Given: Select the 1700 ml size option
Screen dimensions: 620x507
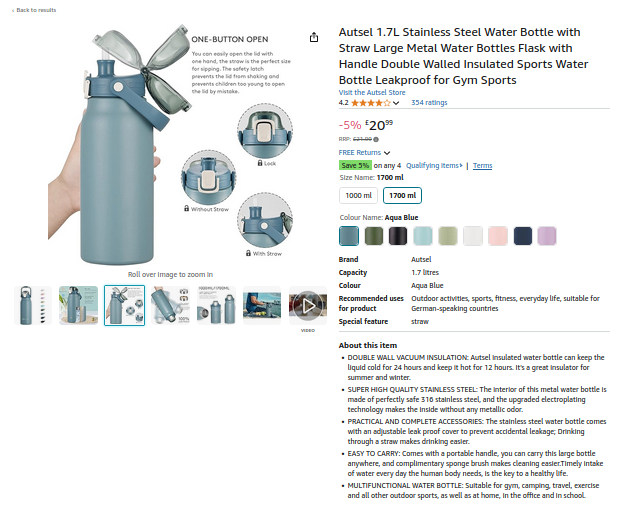Looking at the screenshot, I should tap(402, 195).
